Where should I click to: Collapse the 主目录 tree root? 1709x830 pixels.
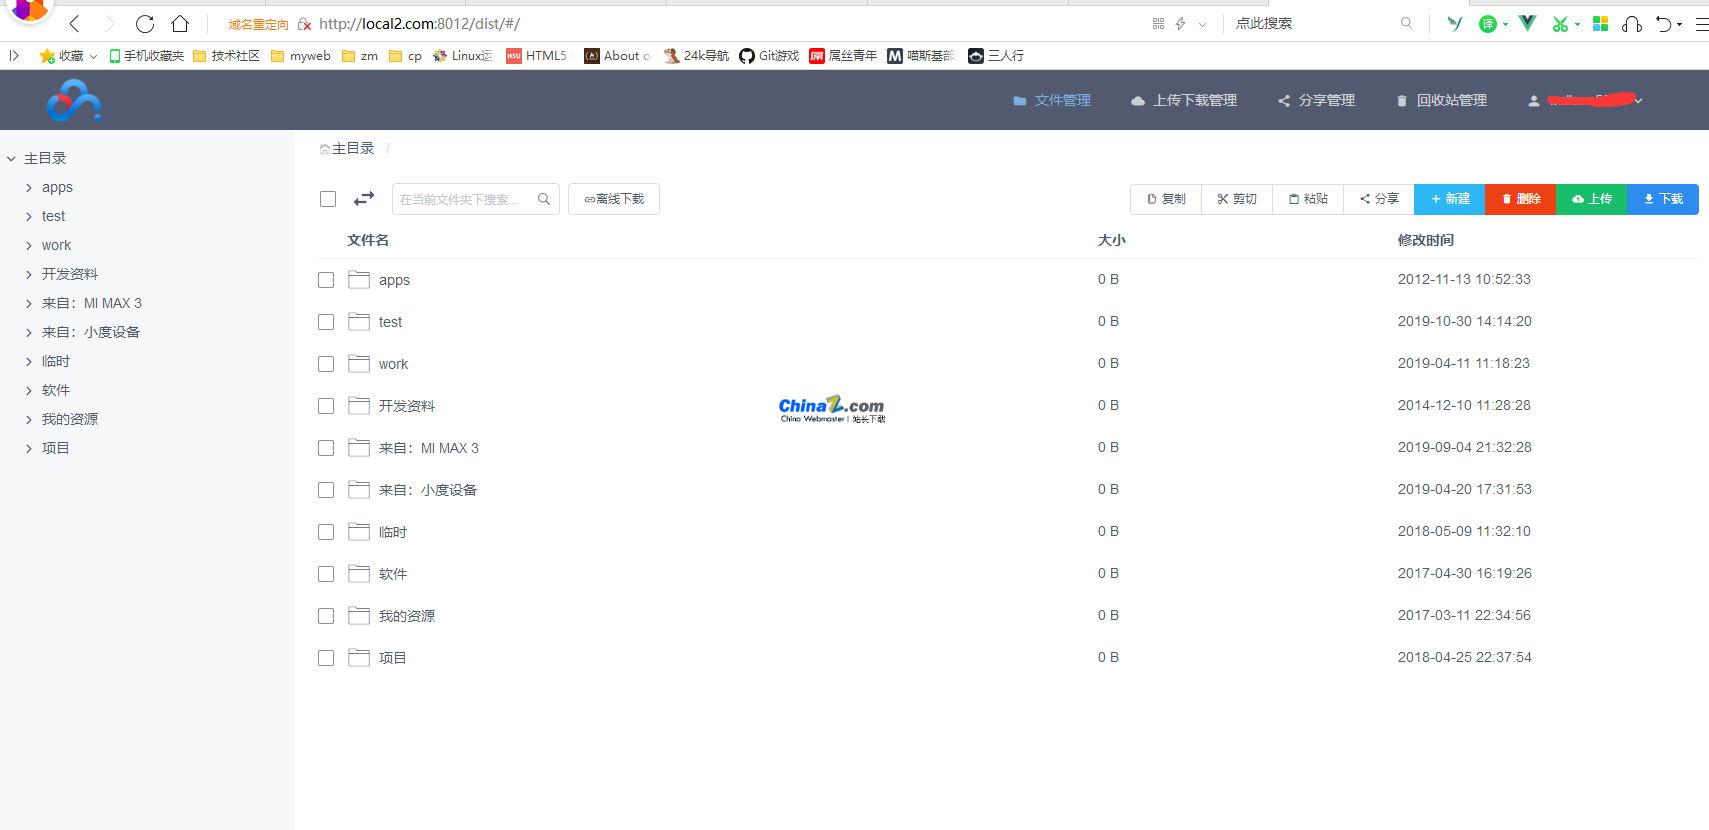pos(11,158)
